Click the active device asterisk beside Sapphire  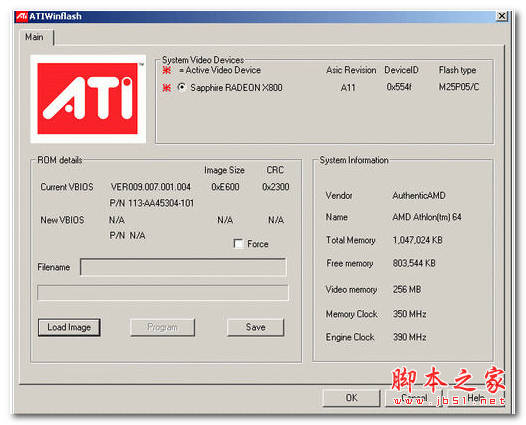[167, 88]
